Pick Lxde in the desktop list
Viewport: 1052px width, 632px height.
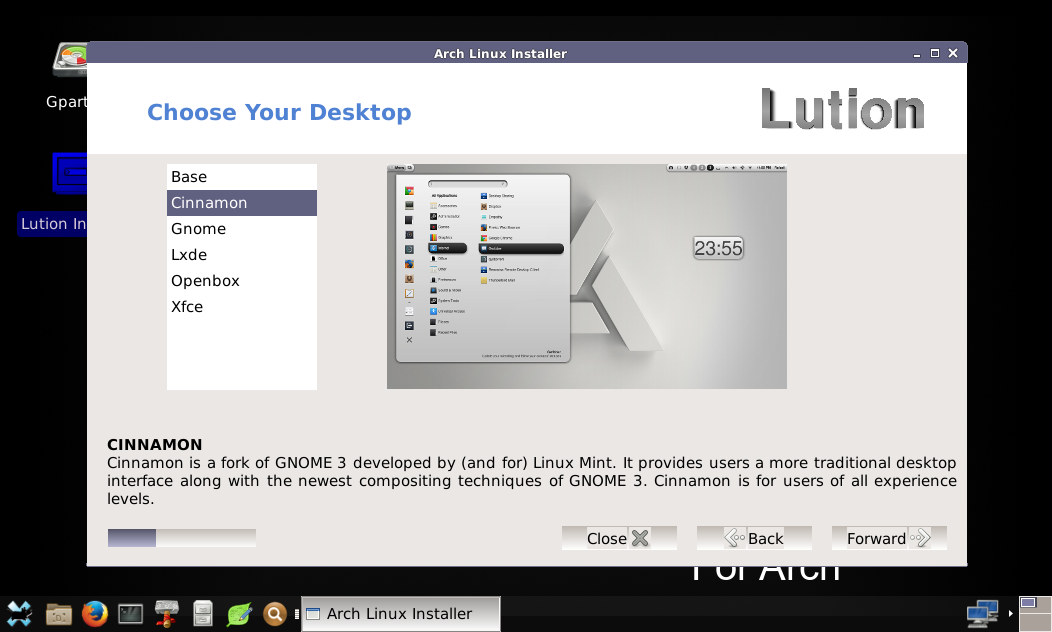(x=242, y=255)
